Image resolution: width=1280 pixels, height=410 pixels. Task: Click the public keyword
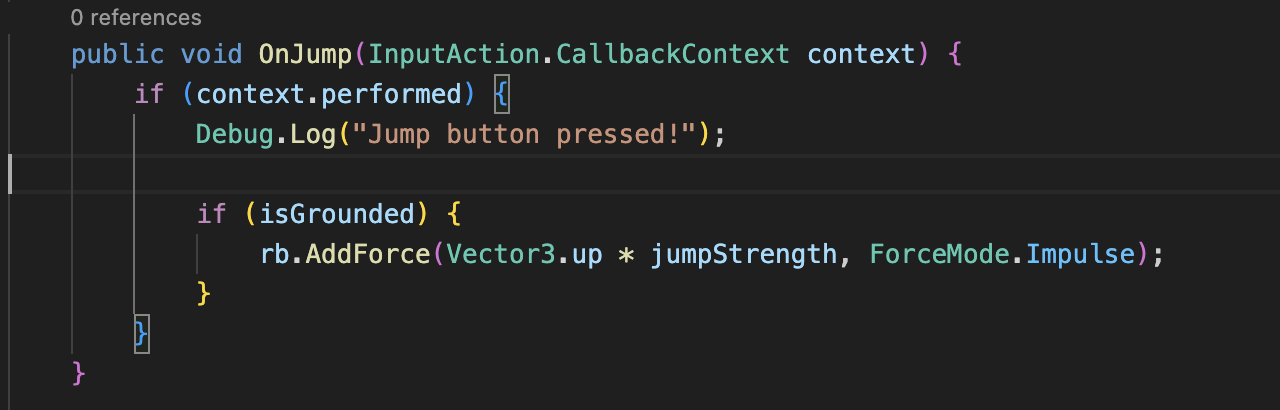pyautogui.click(x=117, y=54)
